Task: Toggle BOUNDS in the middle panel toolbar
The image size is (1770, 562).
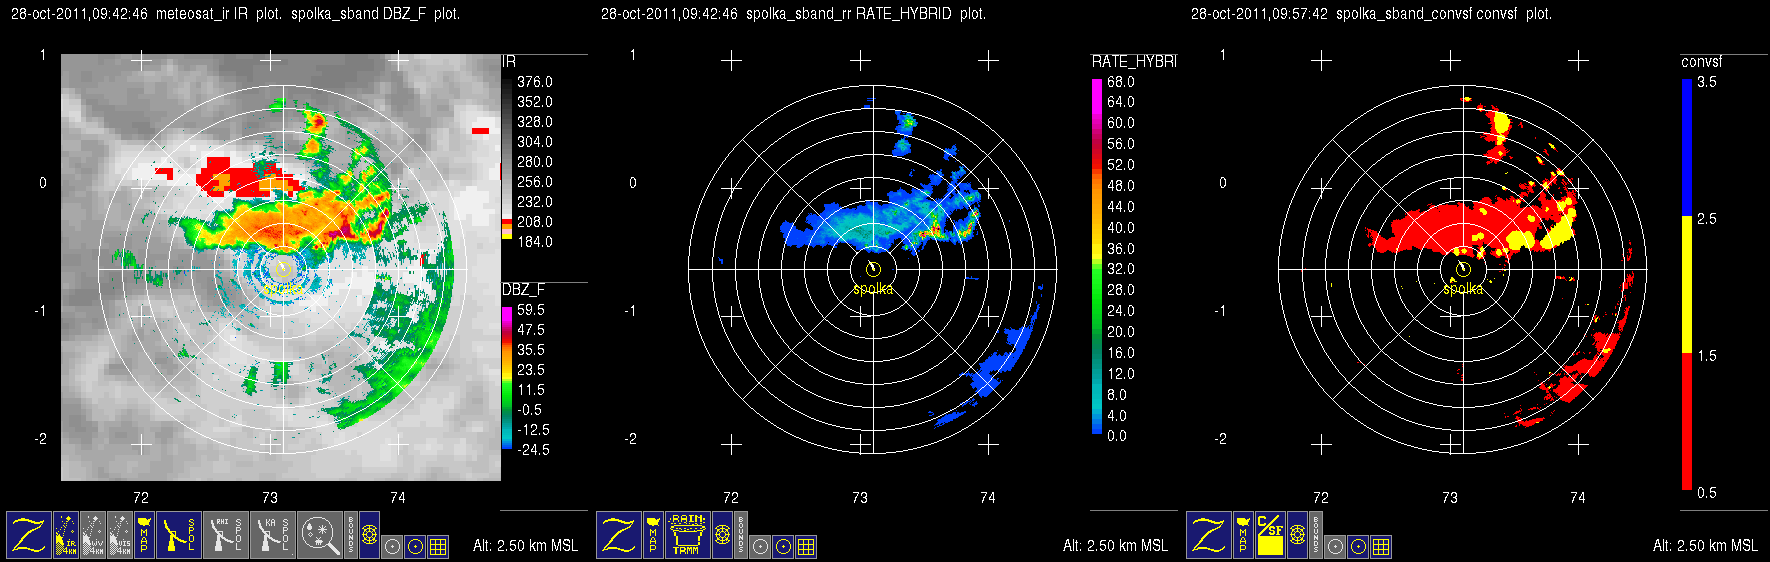Action: 741,535
